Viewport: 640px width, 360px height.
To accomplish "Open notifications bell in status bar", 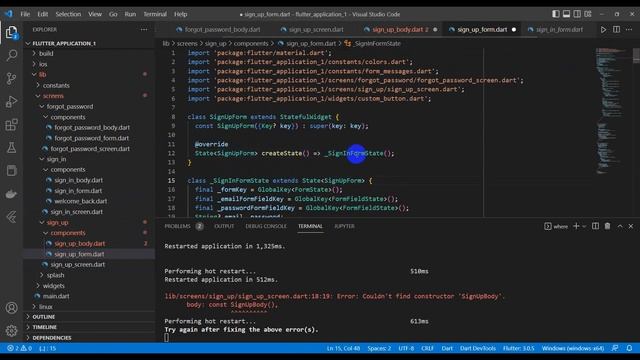I will tap(629, 348).
